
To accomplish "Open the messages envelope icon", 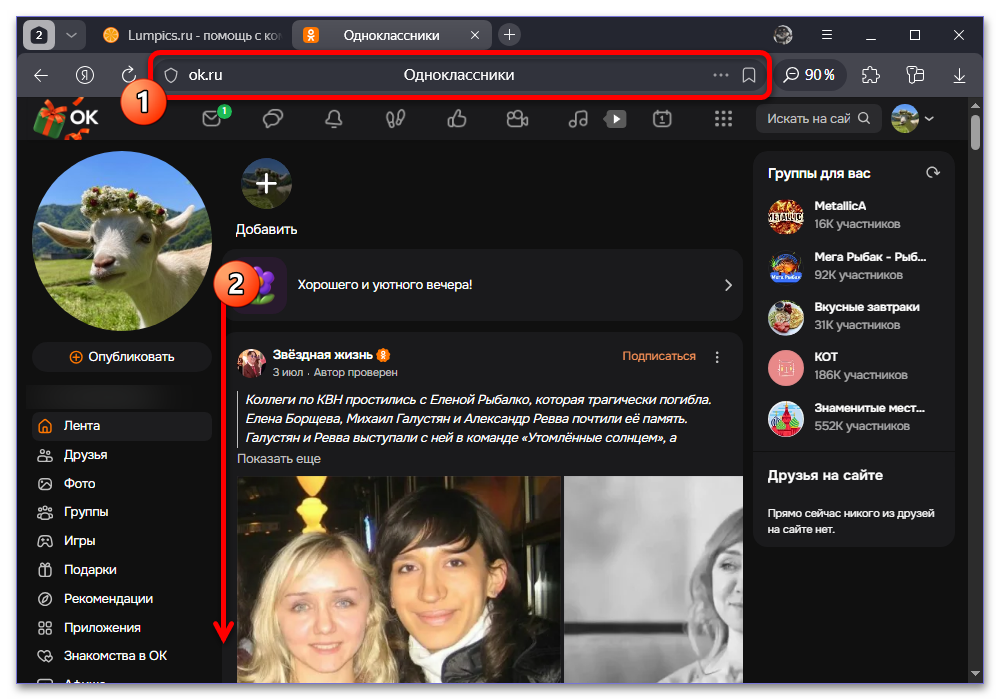I will point(212,119).
